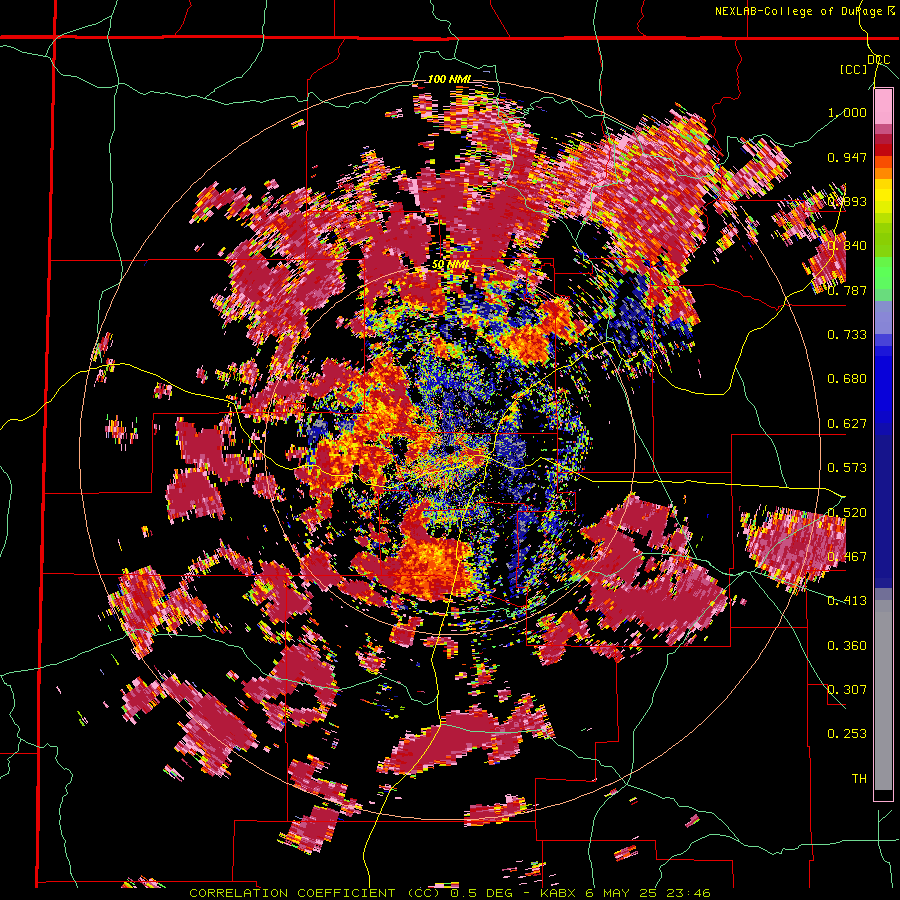The width and height of the screenshot is (900, 900).
Task: Click the 0.307 legend value
Action: [x=847, y=689]
